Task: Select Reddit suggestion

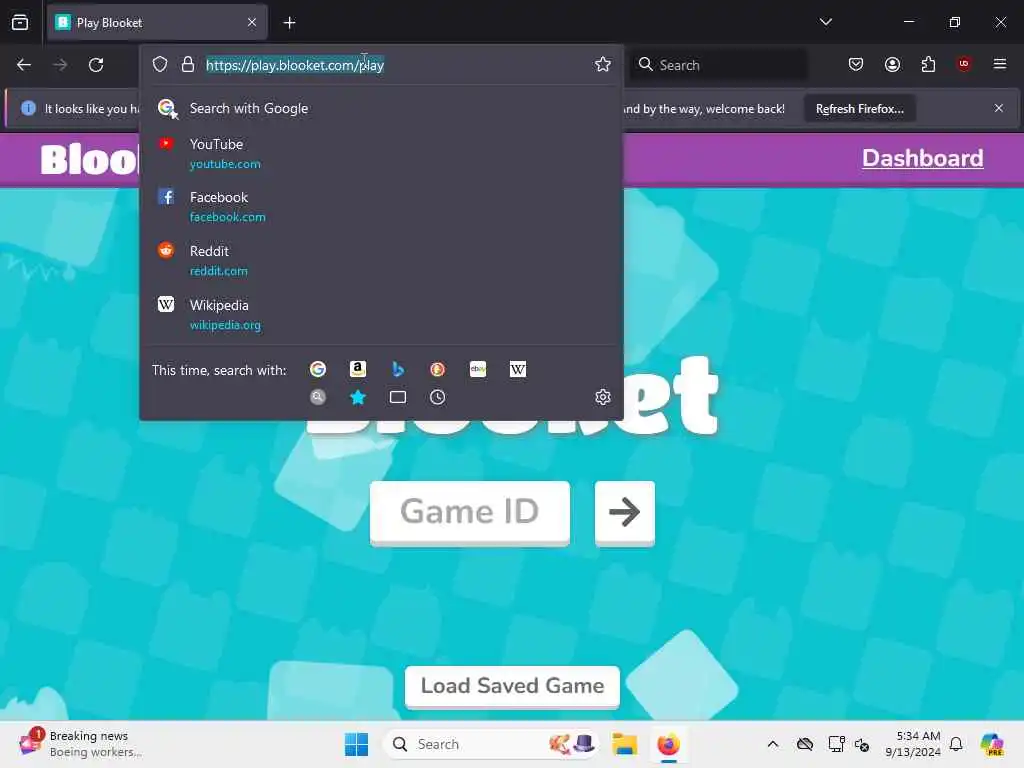Action: (x=381, y=260)
